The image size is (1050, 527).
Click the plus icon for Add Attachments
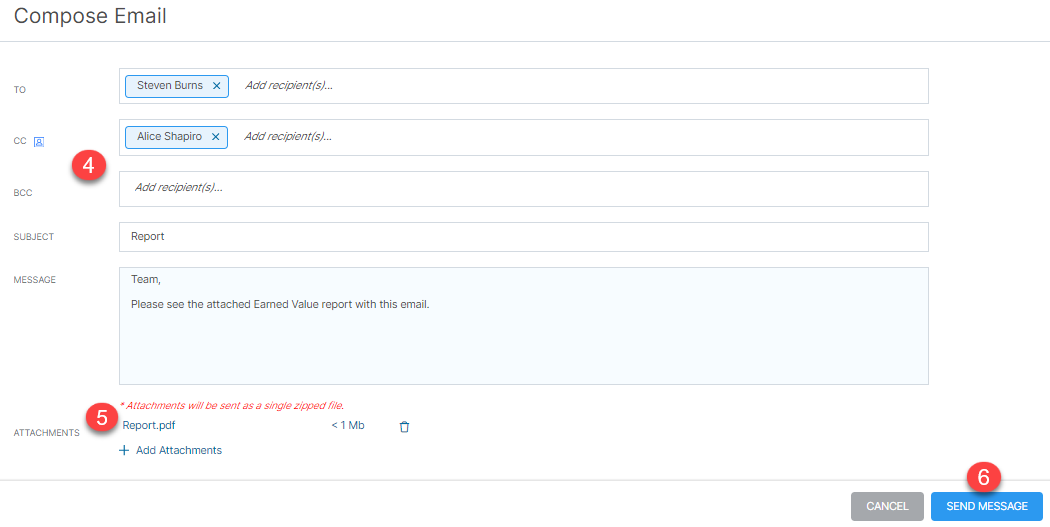[x=123, y=451]
